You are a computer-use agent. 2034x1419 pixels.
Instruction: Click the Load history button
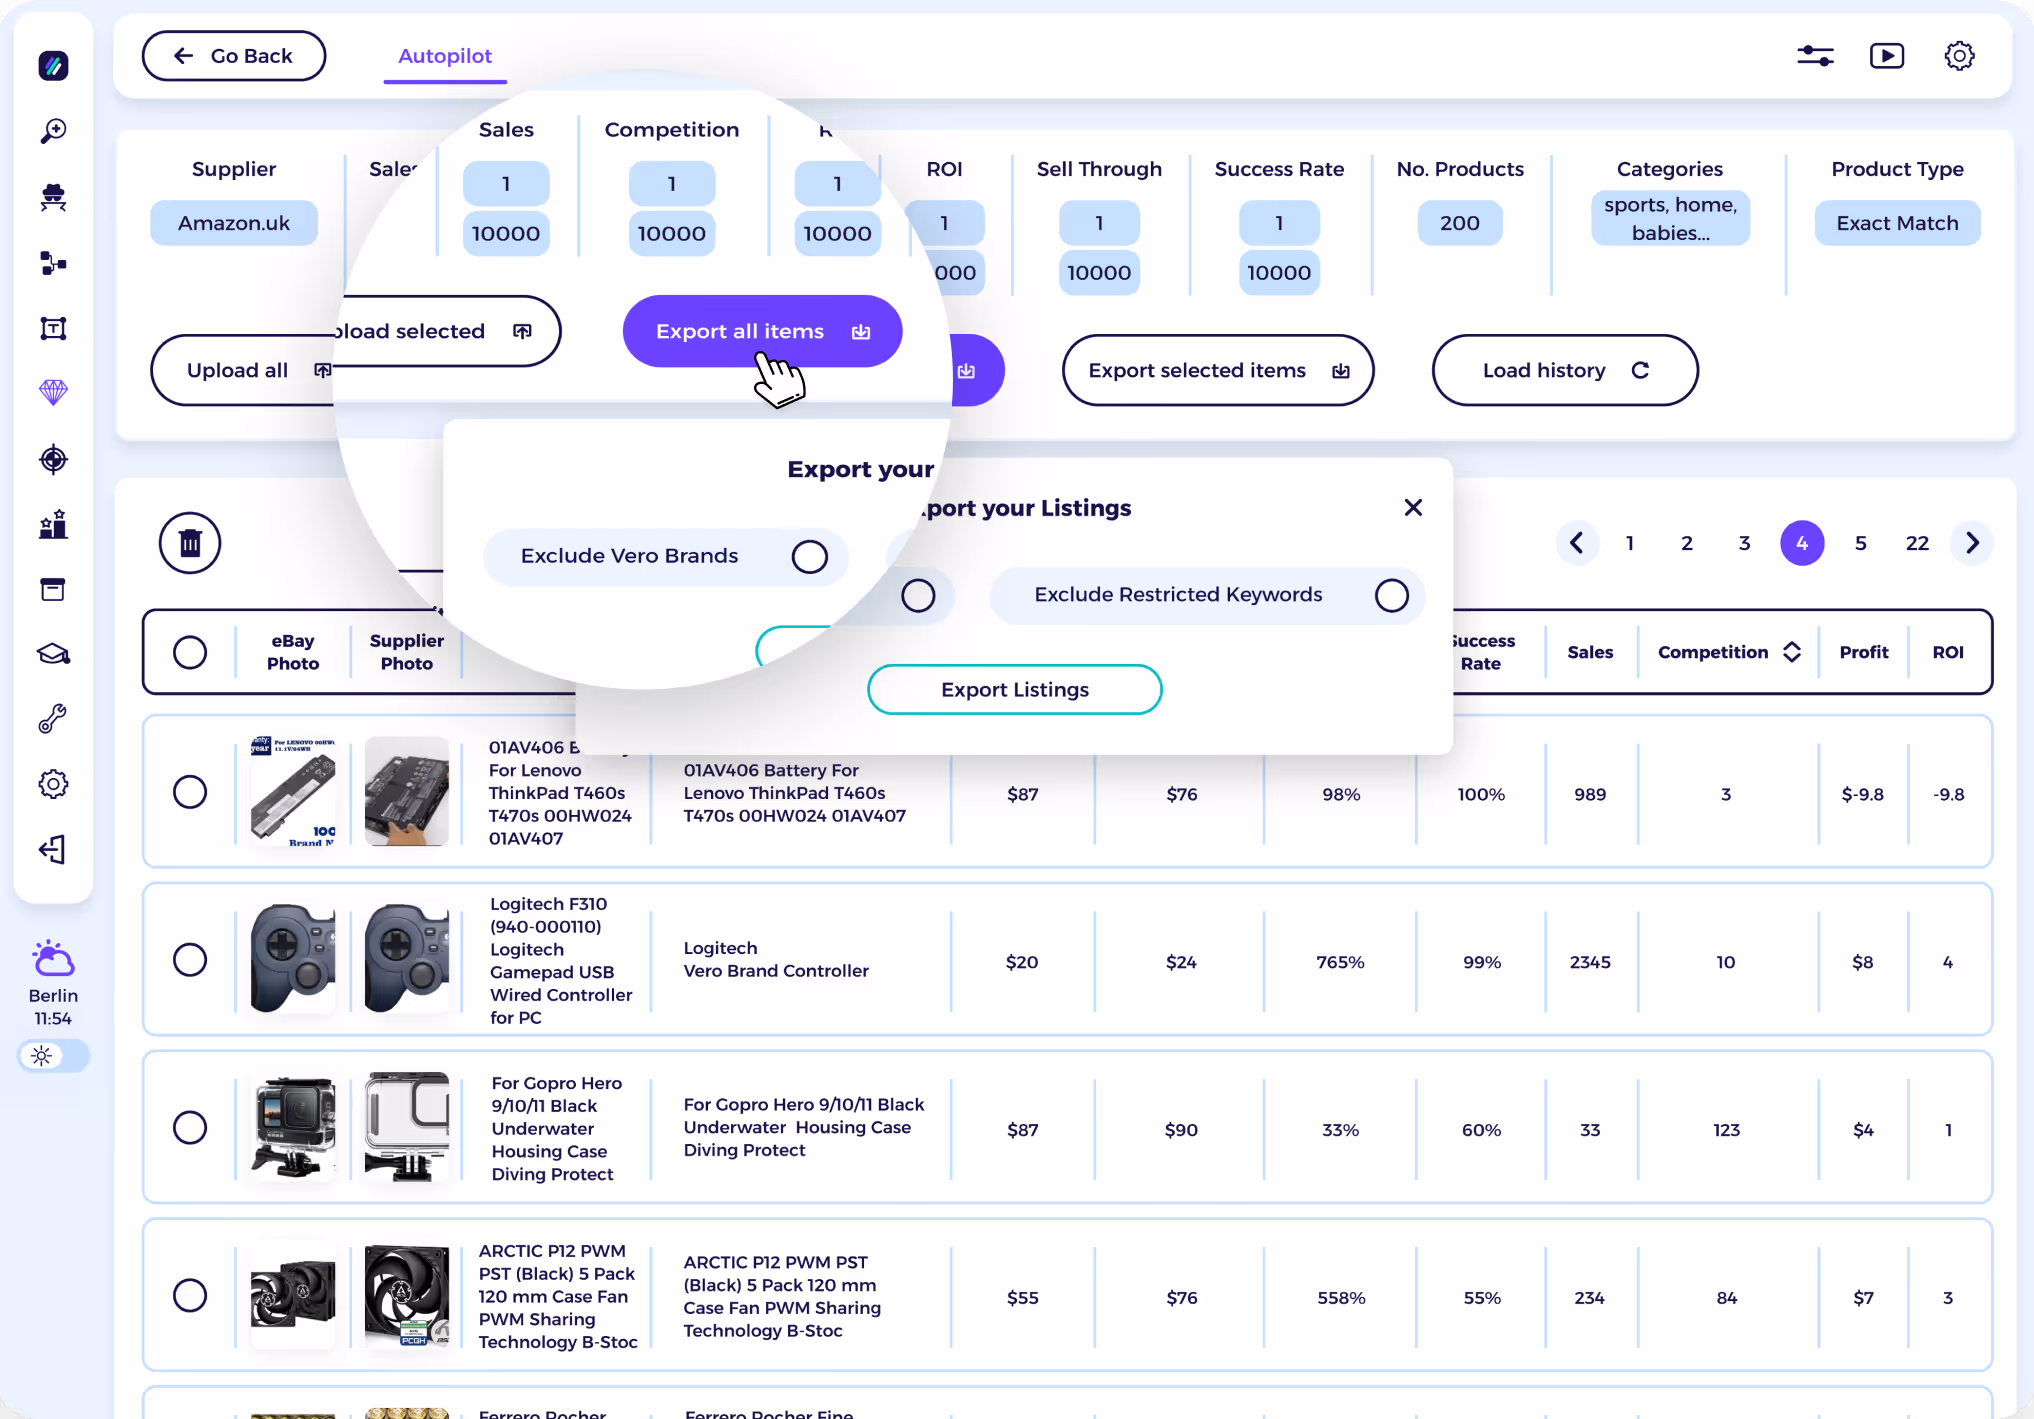click(1564, 370)
